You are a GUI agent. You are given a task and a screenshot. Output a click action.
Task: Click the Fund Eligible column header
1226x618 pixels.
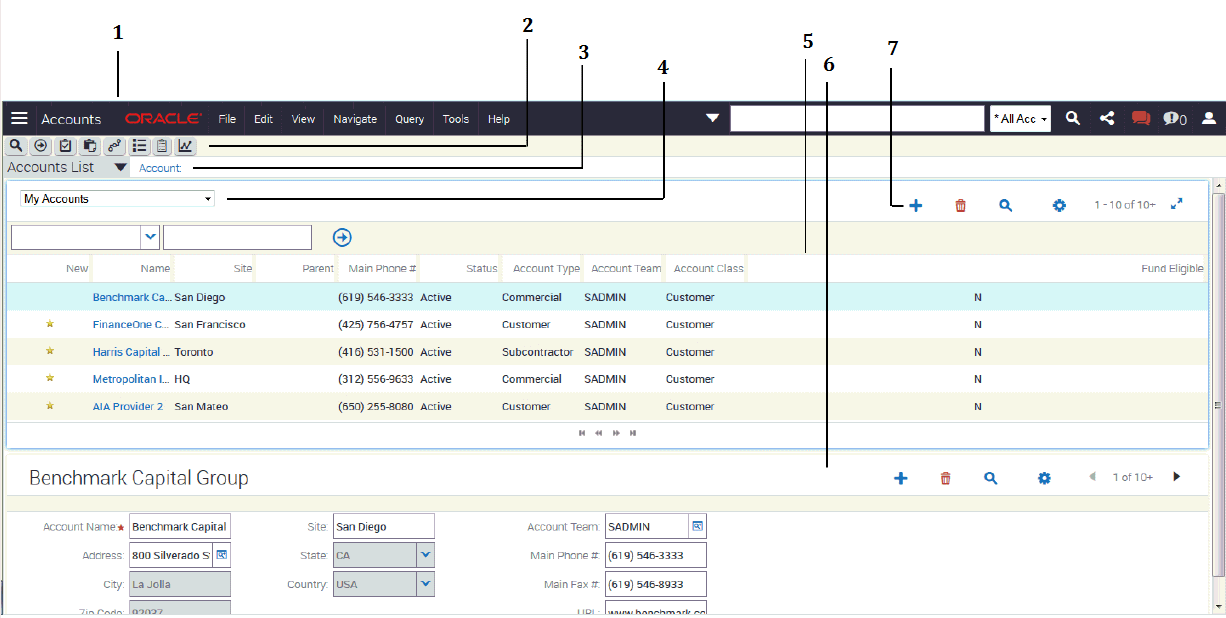1172,268
